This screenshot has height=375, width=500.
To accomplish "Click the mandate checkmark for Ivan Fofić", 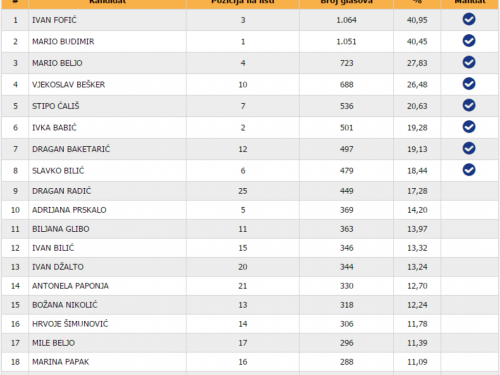I will tap(469, 19).
